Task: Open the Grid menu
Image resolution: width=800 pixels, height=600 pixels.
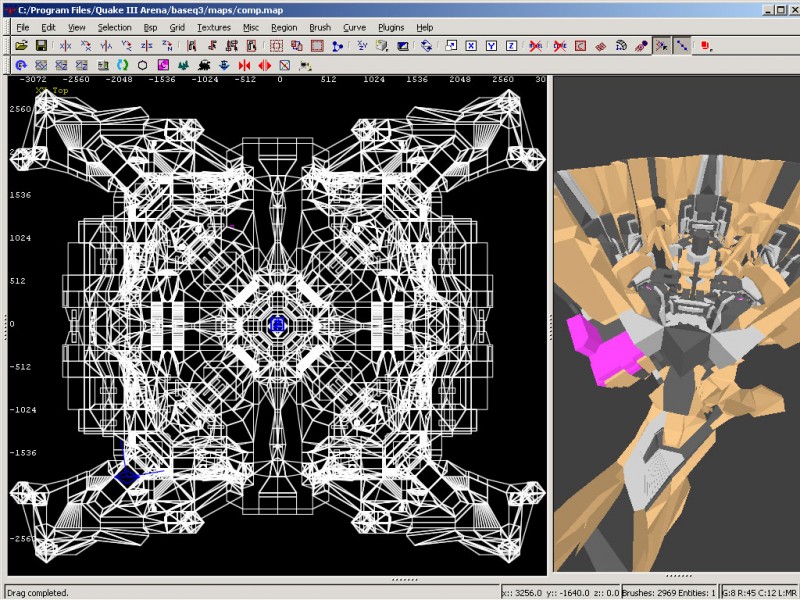Action: pos(177,28)
